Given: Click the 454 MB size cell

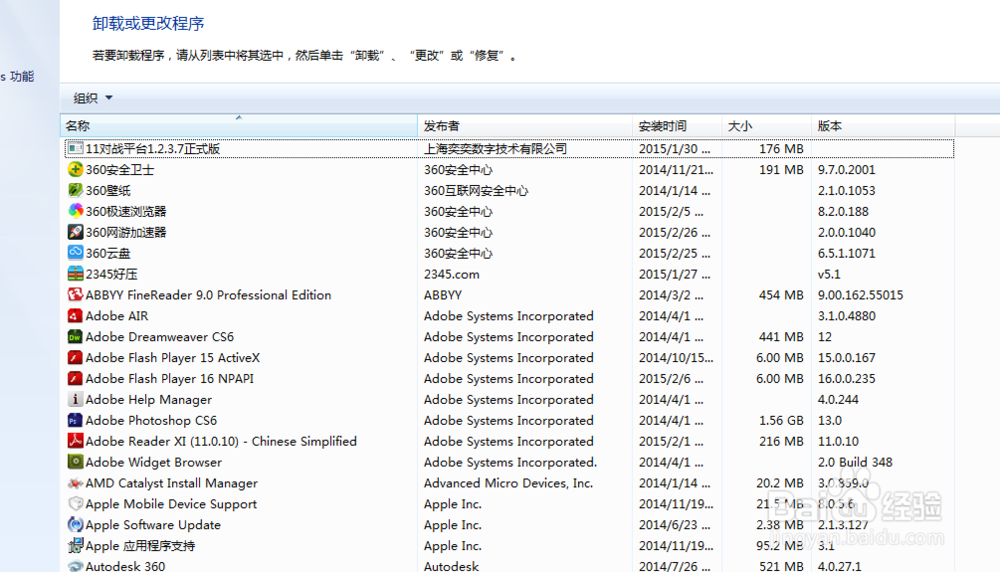Looking at the screenshot, I should click(x=781, y=295).
